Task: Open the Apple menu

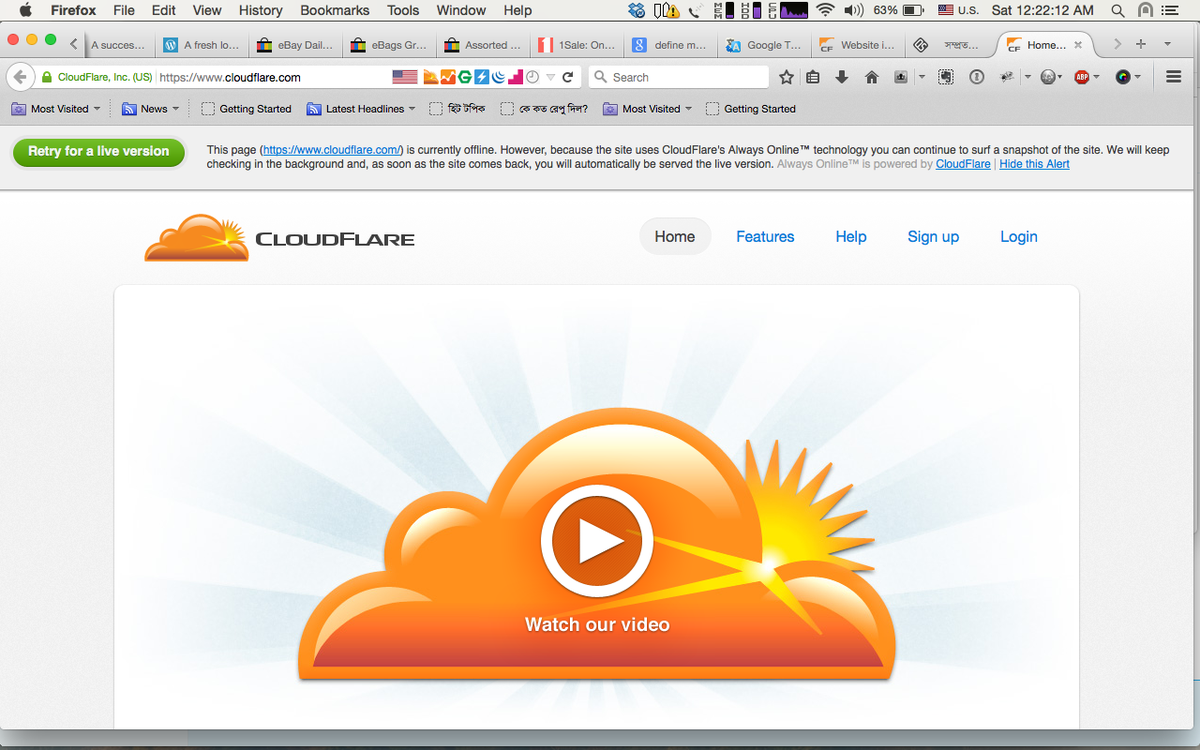Action: (x=25, y=10)
